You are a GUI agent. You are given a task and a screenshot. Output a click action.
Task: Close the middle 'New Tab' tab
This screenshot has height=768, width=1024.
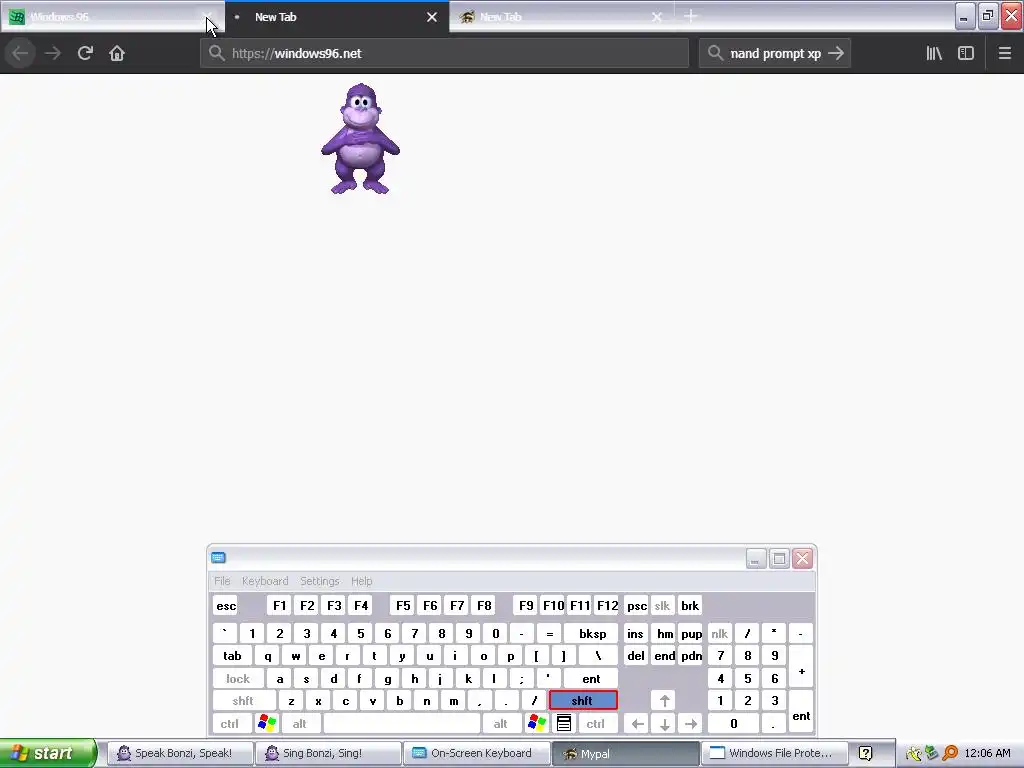[x=432, y=17]
